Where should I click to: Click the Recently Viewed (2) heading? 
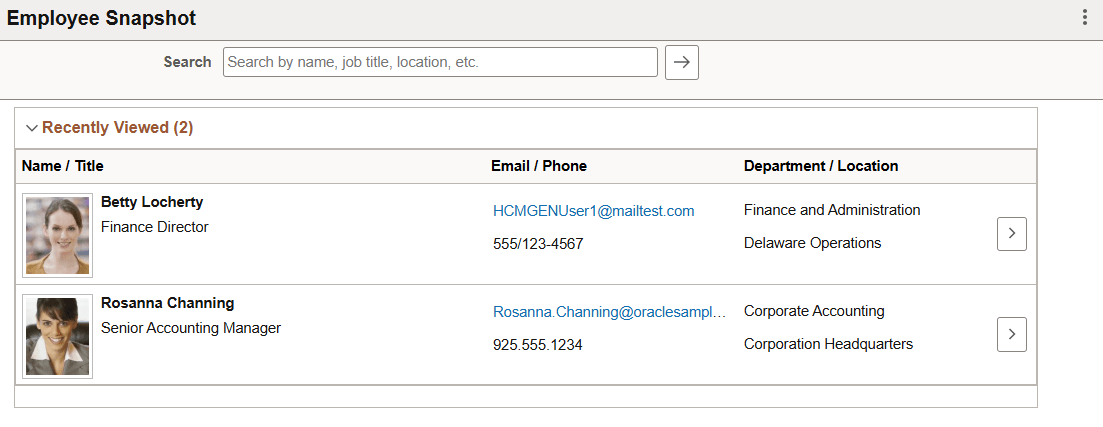point(117,128)
